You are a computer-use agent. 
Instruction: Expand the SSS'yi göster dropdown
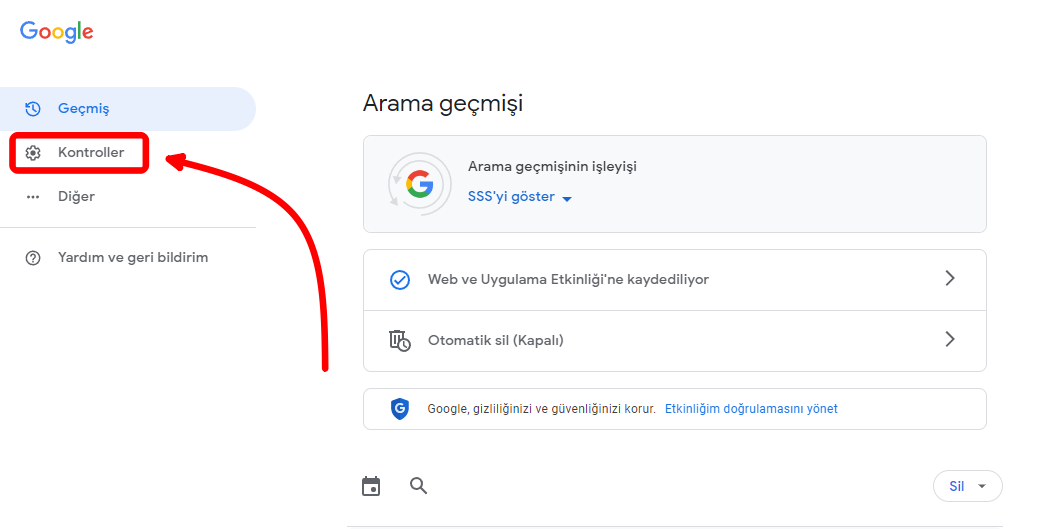point(520,197)
